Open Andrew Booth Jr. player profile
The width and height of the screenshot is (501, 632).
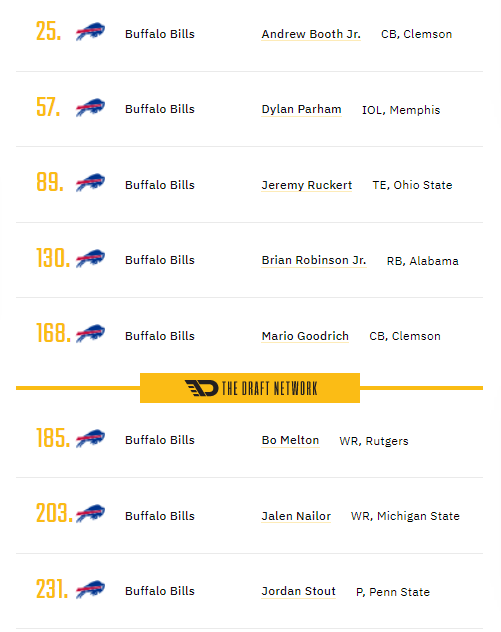[x=311, y=34]
